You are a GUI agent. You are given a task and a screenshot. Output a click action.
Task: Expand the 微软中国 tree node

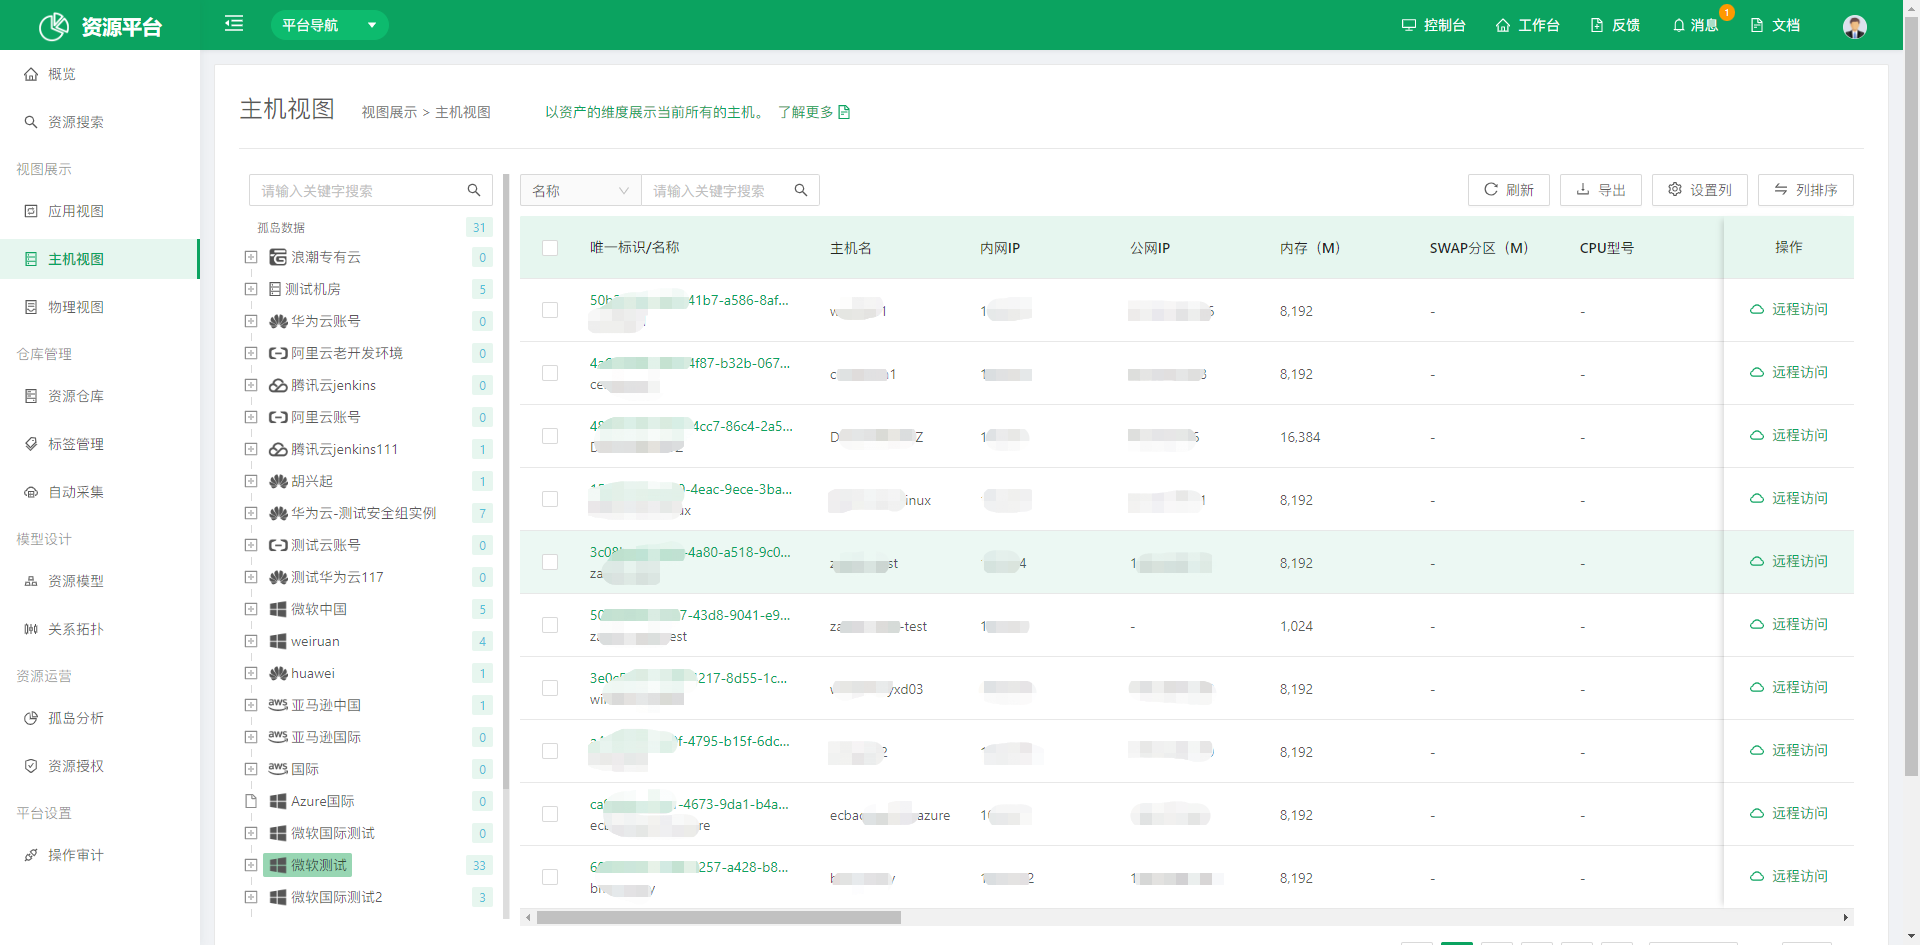click(x=251, y=609)
